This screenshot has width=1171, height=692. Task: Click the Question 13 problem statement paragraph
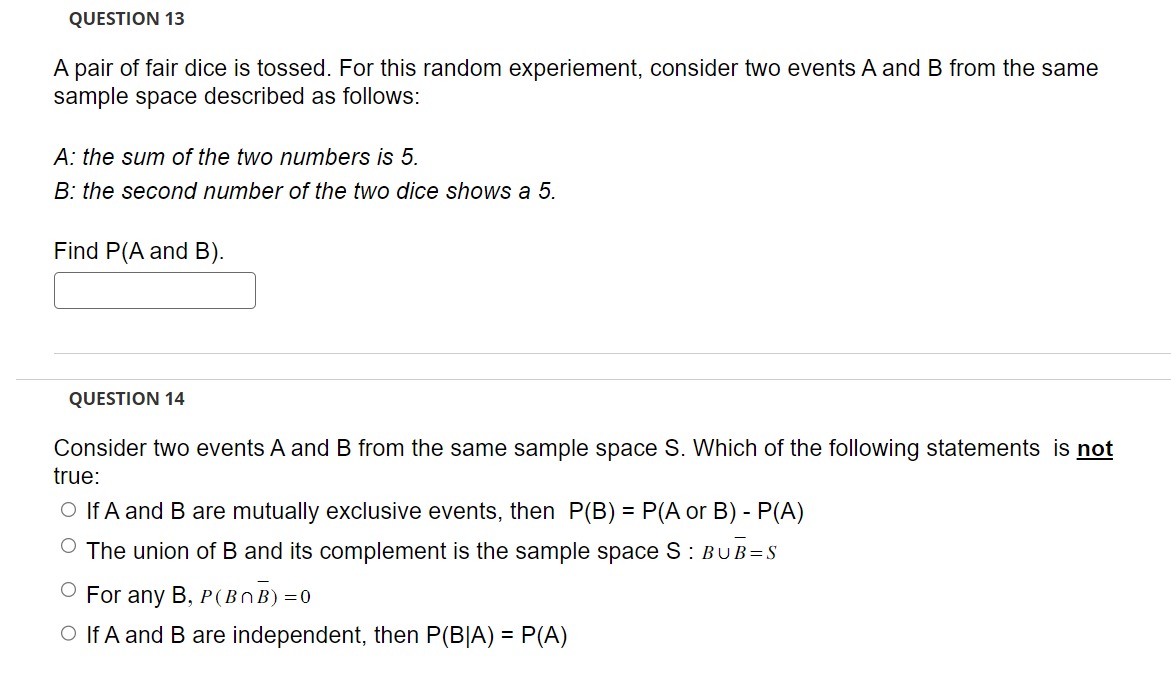[575, 82]
